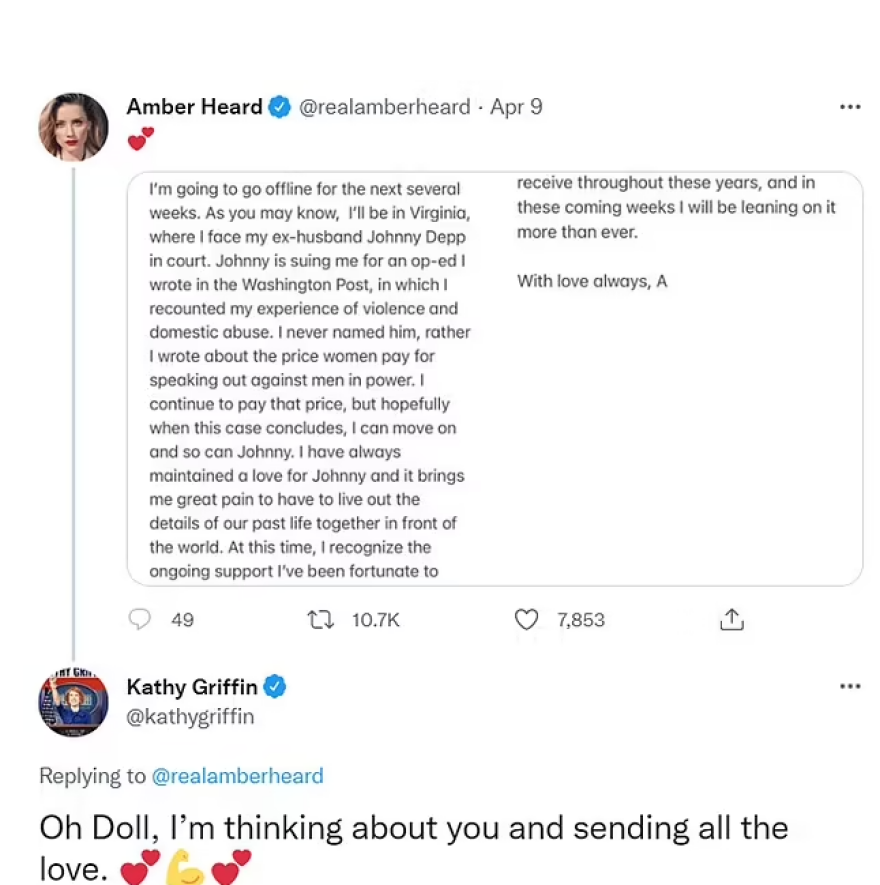880x885 pixels.
Task: Open more options on Amber Heard's tweet
Action: pyautogui.click(x=850, y=107)
